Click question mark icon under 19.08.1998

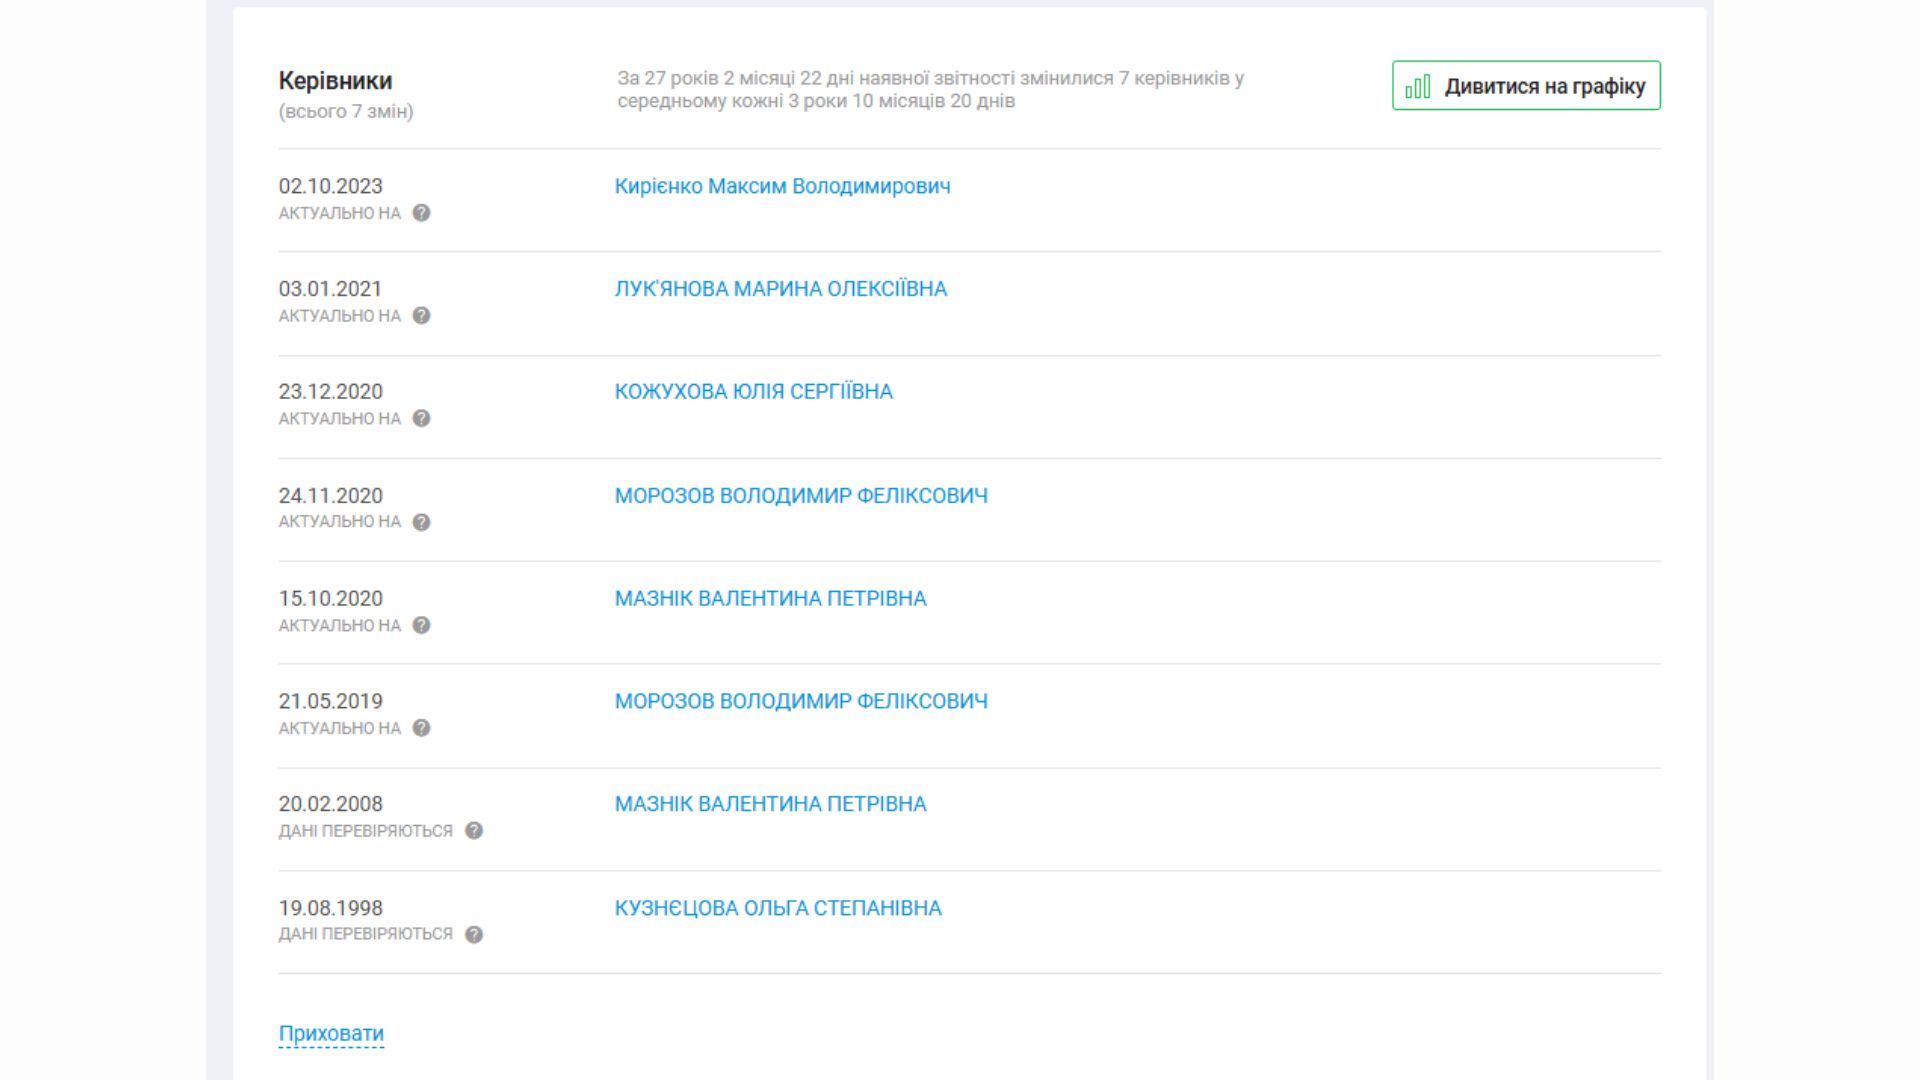tap(474, 934)
